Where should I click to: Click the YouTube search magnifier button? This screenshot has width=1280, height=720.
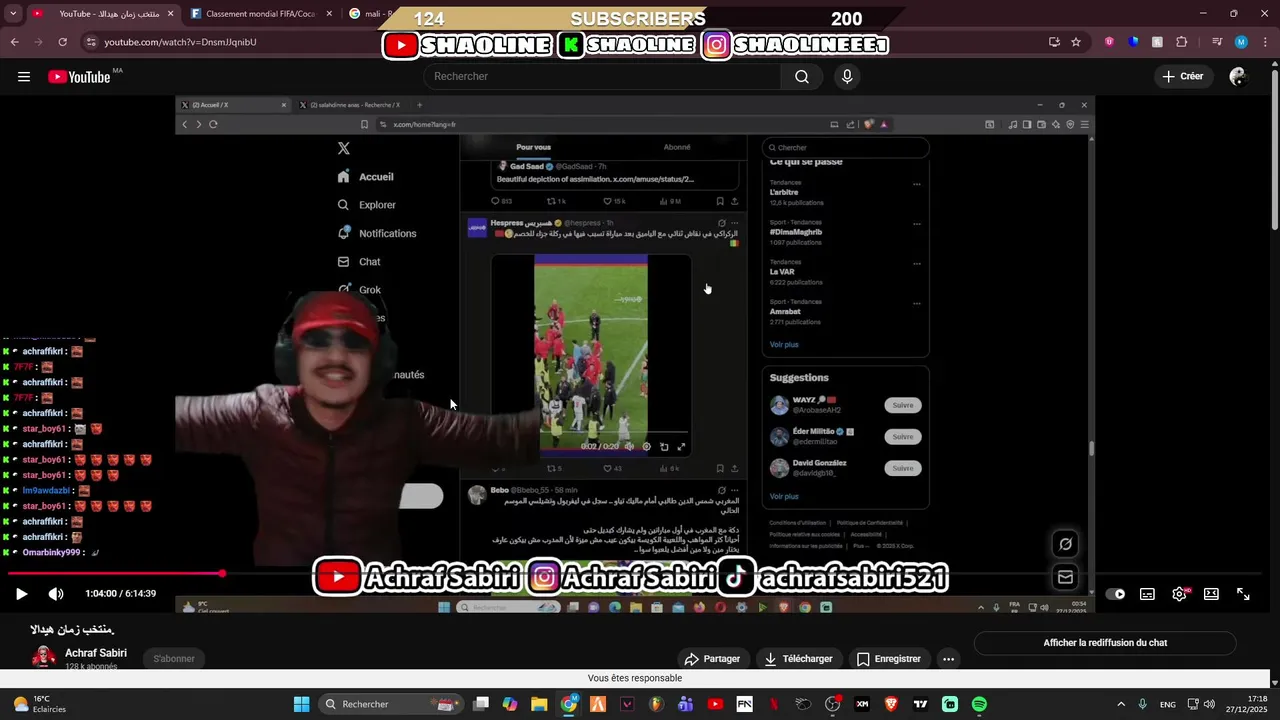coord(802,77)
